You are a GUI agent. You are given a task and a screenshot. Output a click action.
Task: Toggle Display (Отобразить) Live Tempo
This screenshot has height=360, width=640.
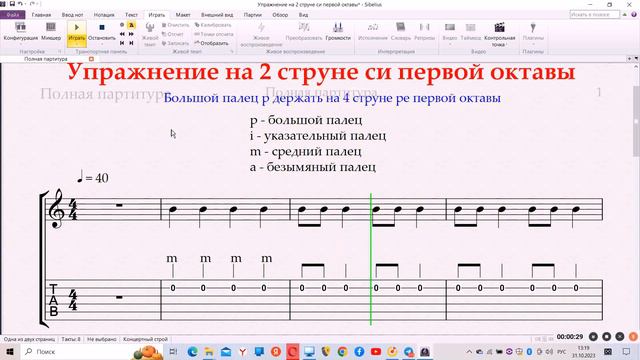(x=211, y=43)
